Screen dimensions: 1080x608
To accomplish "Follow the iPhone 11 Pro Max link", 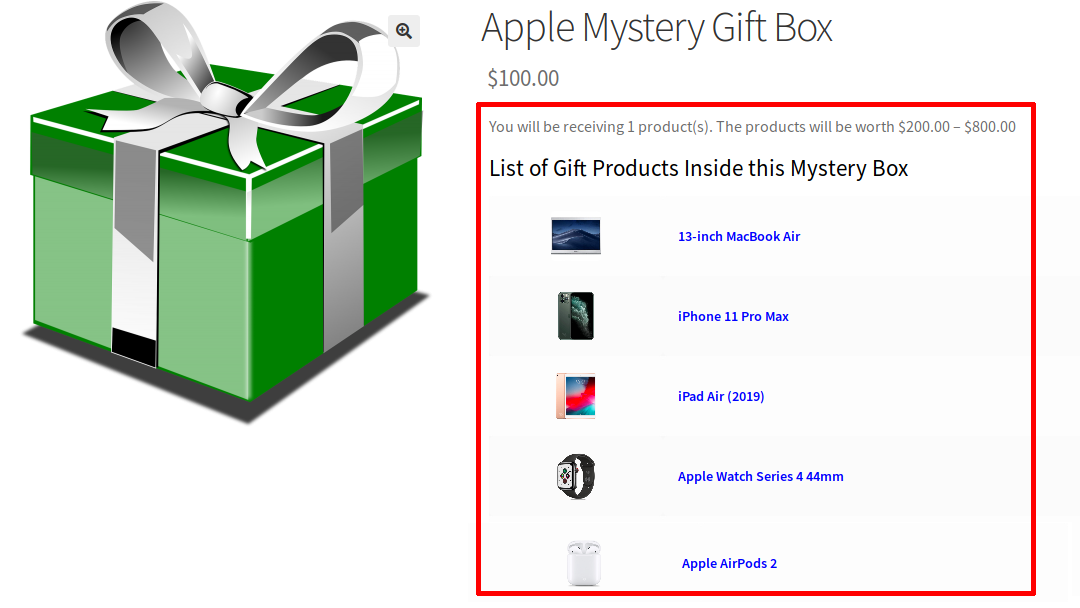I will (733, 316).
